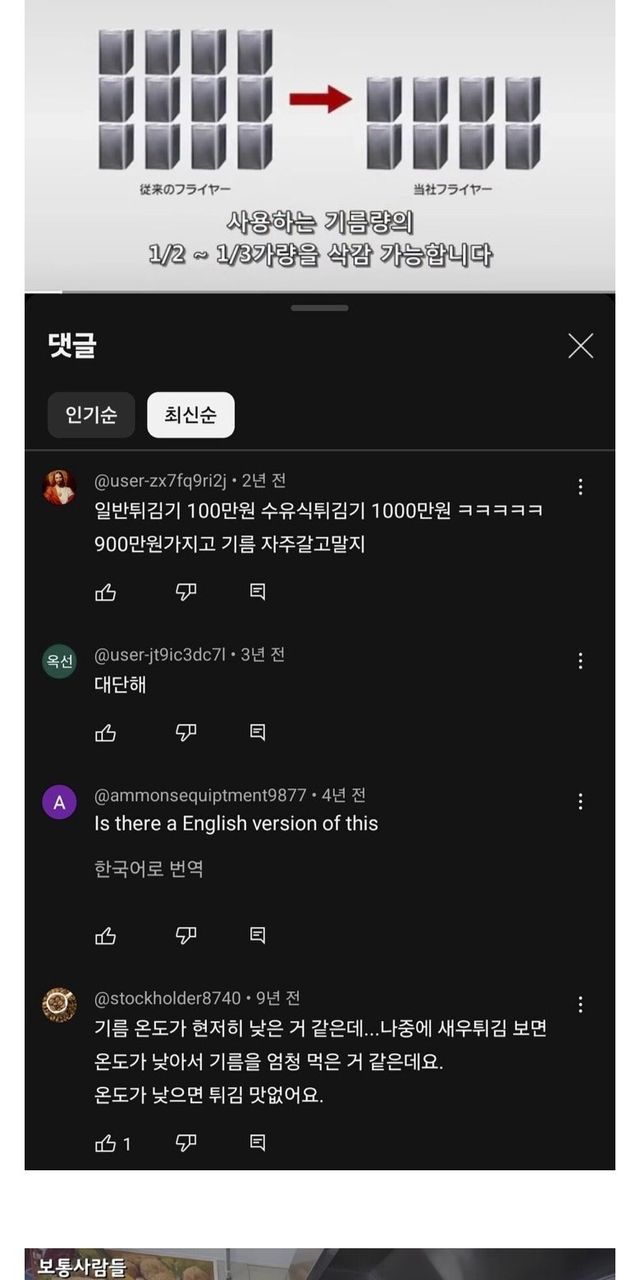The image size is (640, 1280).
Task: Like the '대단해' comment
Action: (106, 733)
